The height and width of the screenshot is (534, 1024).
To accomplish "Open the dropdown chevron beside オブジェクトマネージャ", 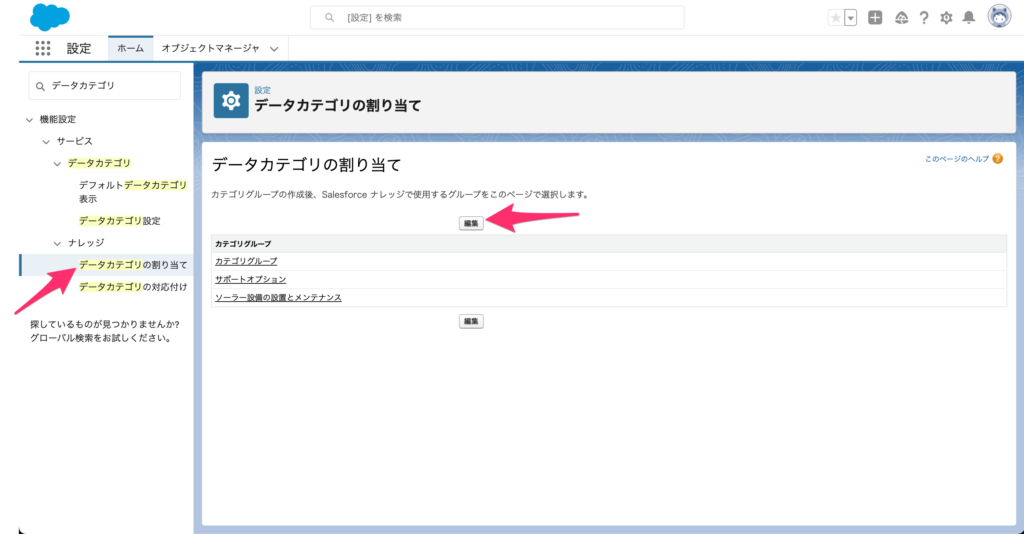I will 274,49.
